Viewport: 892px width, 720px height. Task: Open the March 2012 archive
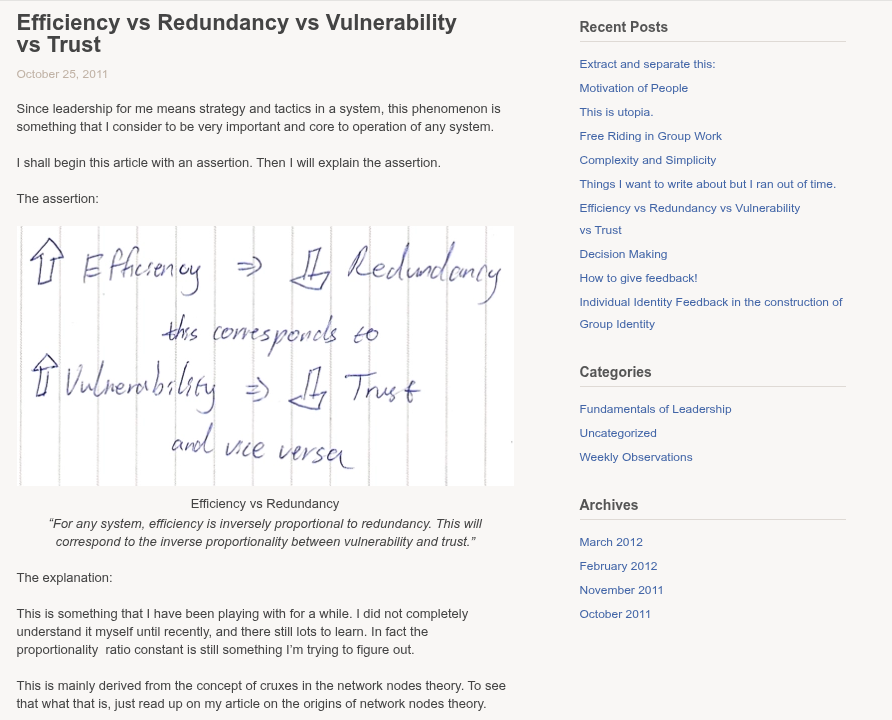(611, 542)
